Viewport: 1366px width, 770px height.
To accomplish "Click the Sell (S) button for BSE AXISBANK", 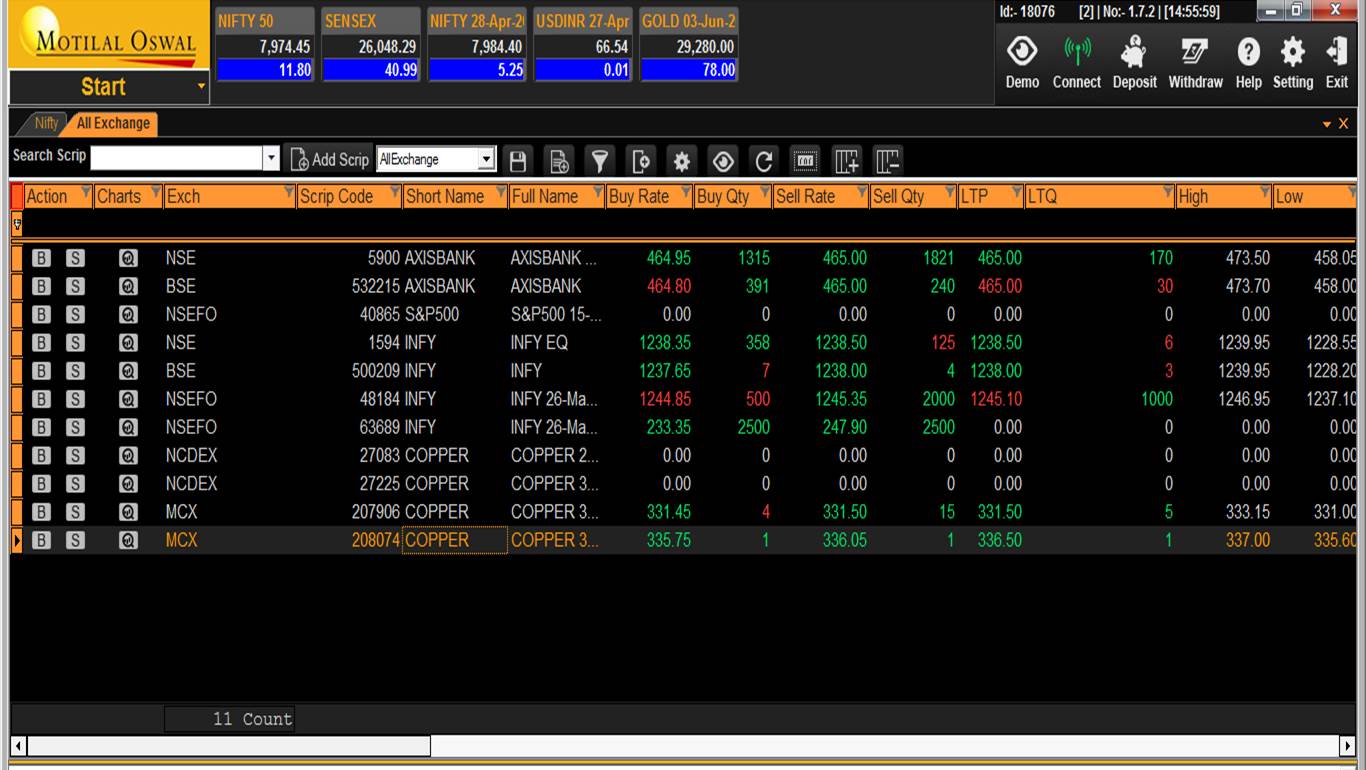I will 75,286.
